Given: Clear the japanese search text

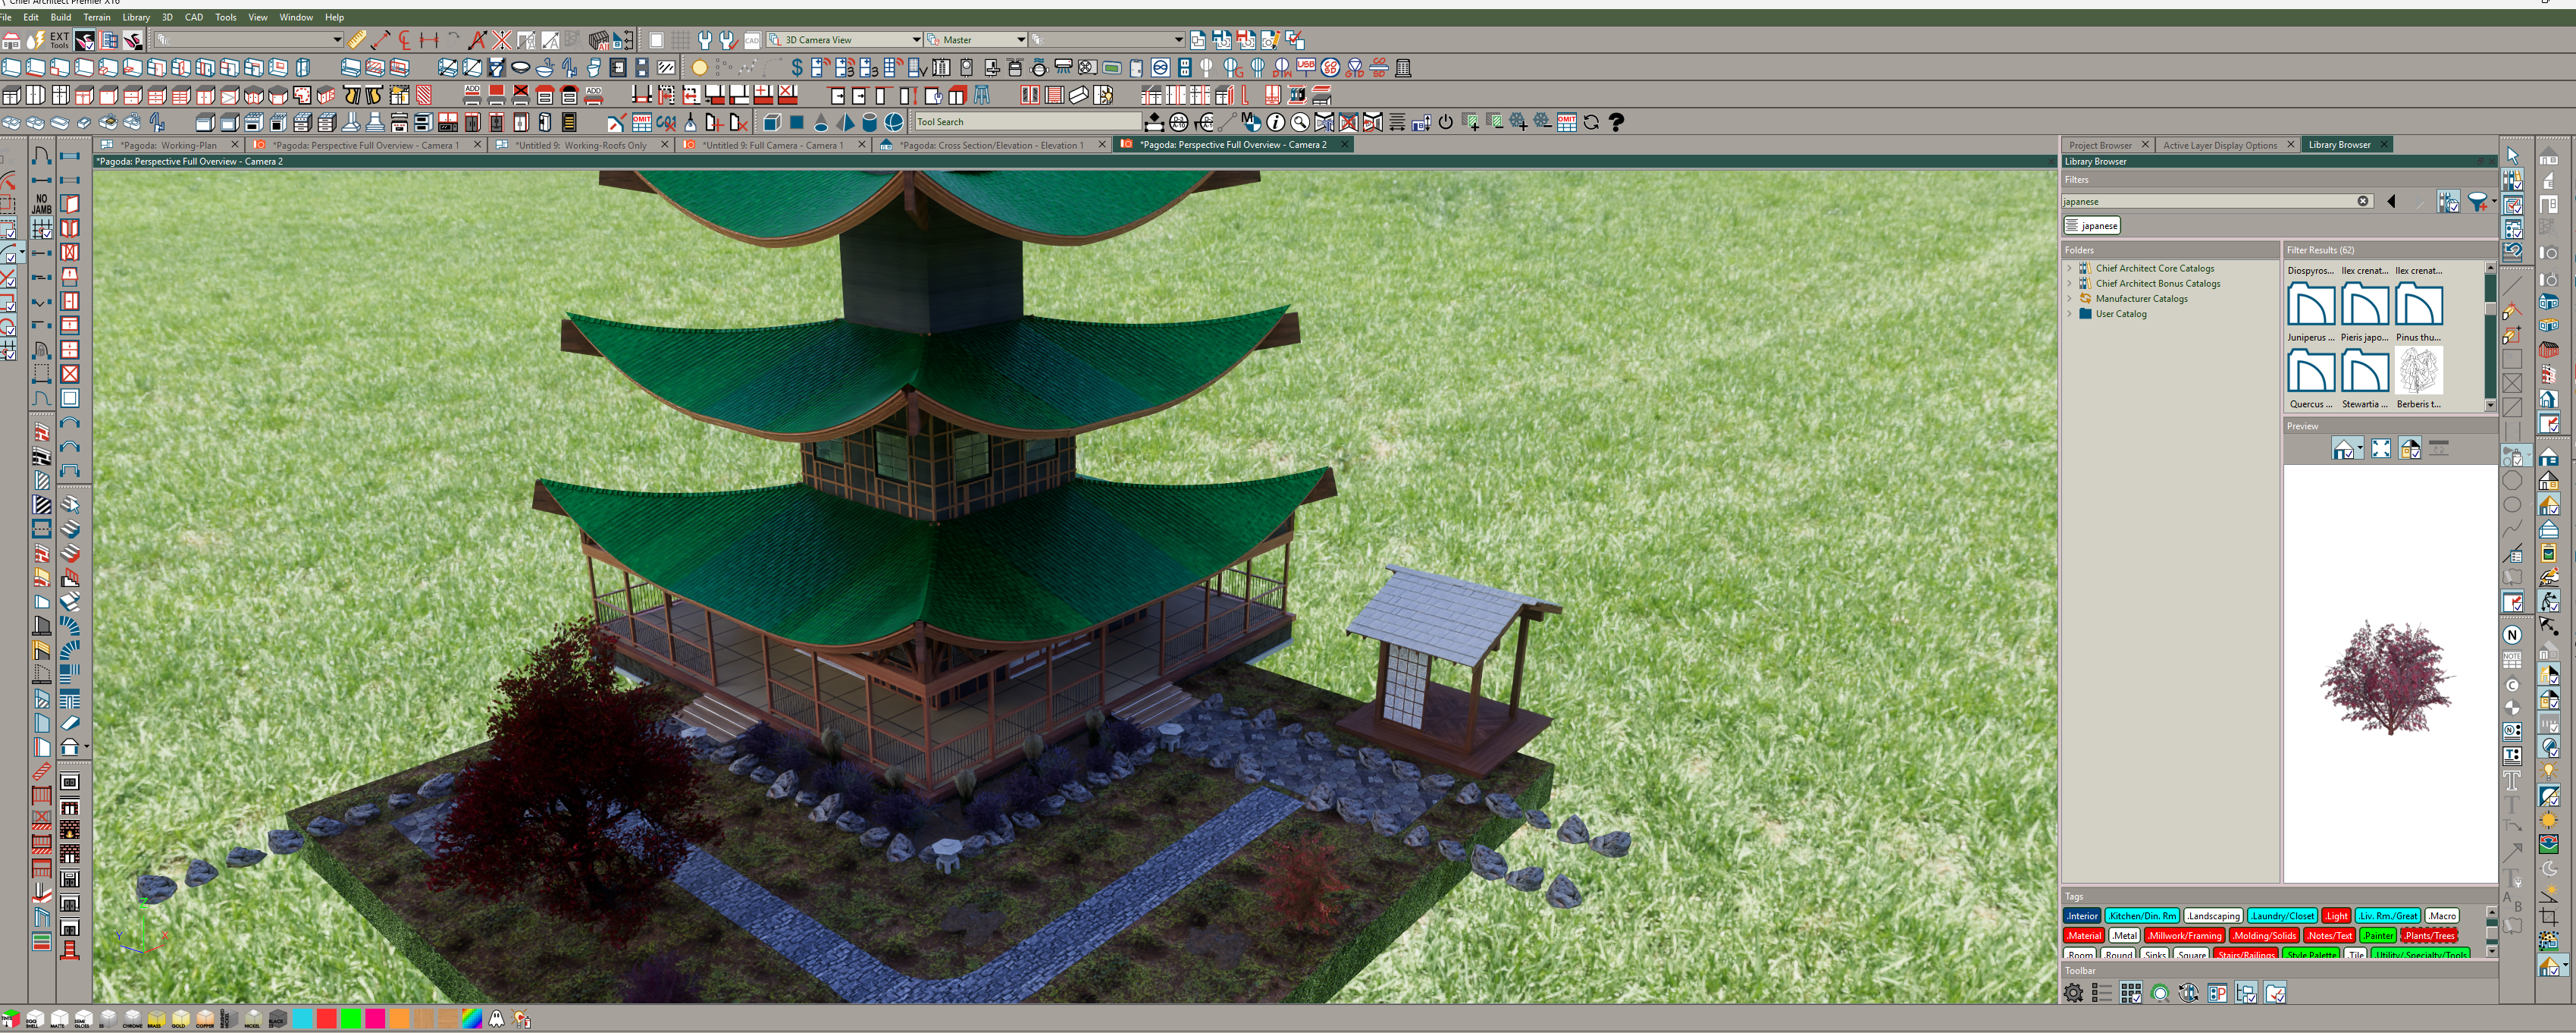Looking at the screenshot, I should (x=2362, y=201).
